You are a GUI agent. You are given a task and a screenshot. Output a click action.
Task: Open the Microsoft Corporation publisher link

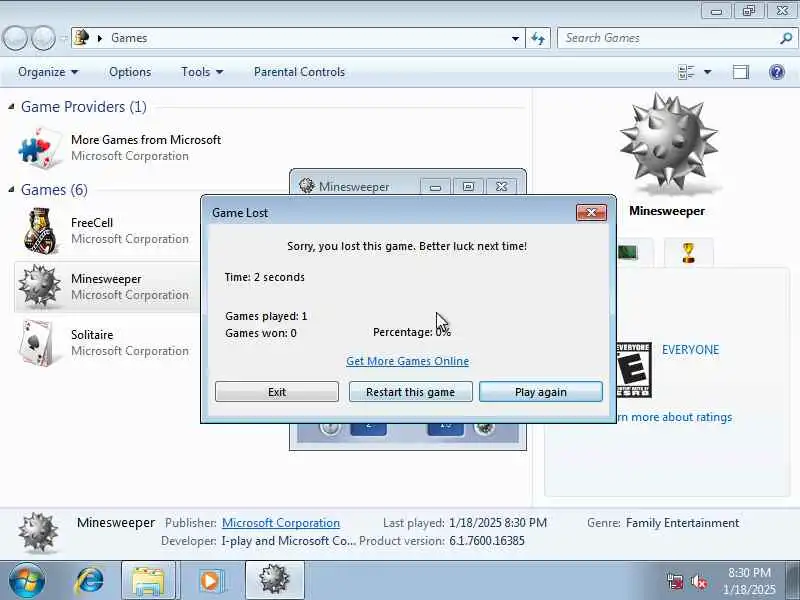(281, 523)
